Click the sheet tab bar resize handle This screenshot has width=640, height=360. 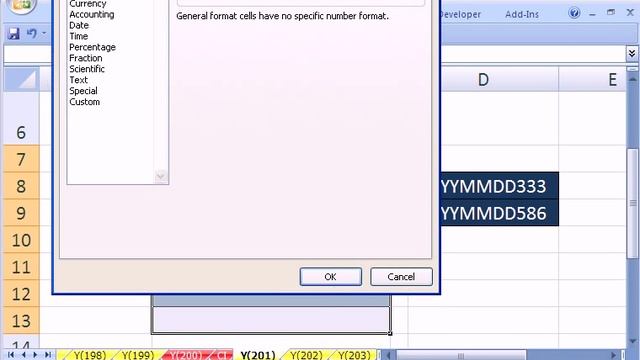coord(379,355)
